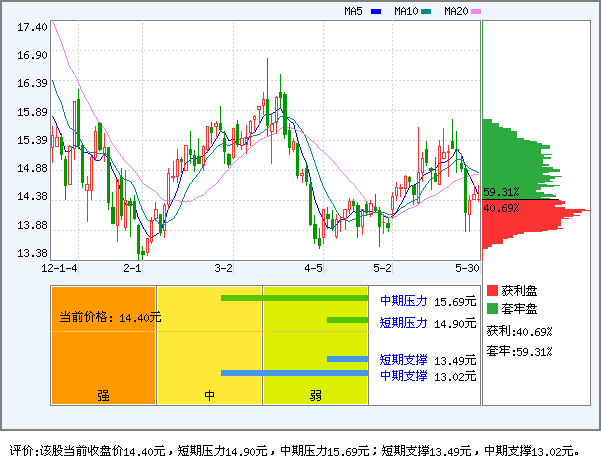Click the 套牢:59.31% statistic
The width and height of the screenshot is (601, 456).
(519, 351)
